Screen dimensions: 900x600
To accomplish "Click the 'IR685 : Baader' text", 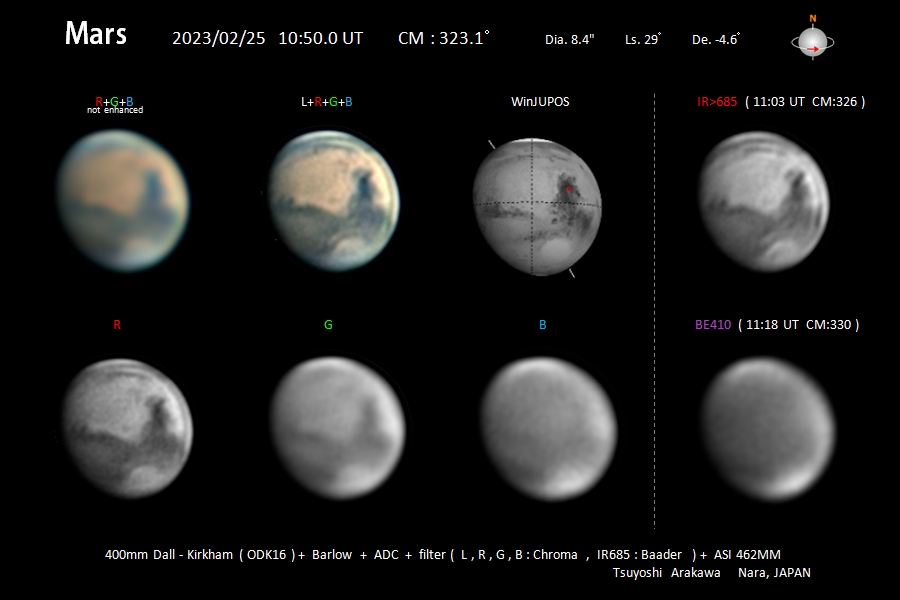I will 639,555.
